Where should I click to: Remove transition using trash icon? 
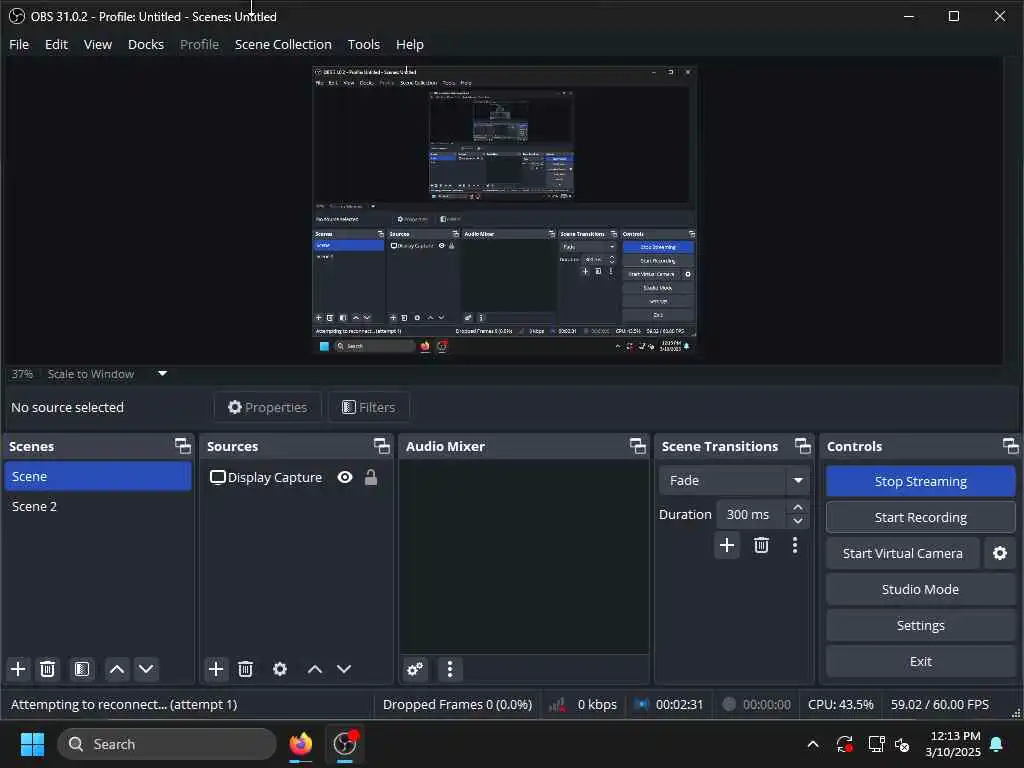[761, 545]
